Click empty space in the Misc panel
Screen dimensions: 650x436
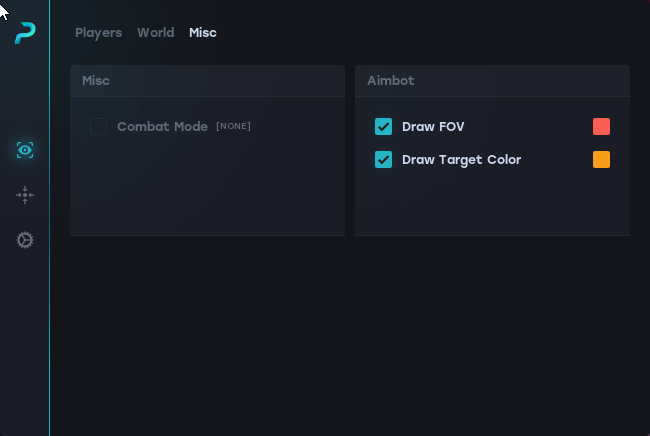pyautogui.click(x=207, y=190)
